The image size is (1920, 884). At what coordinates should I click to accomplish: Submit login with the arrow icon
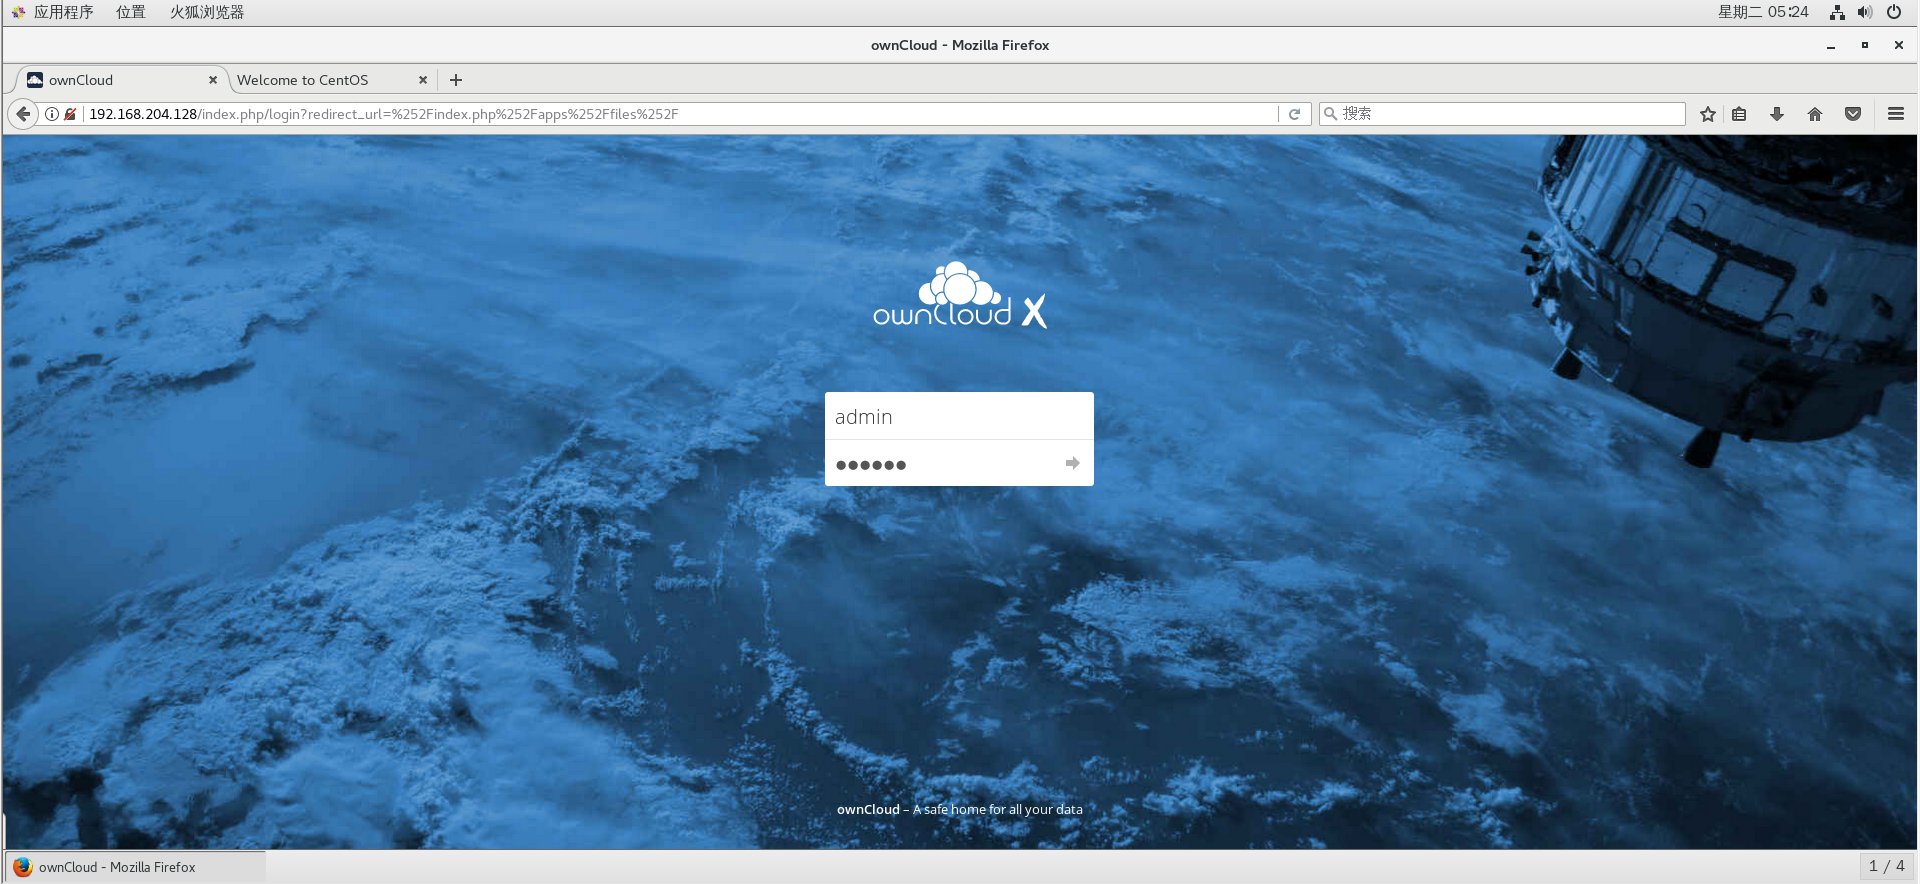coord(1072,463)
